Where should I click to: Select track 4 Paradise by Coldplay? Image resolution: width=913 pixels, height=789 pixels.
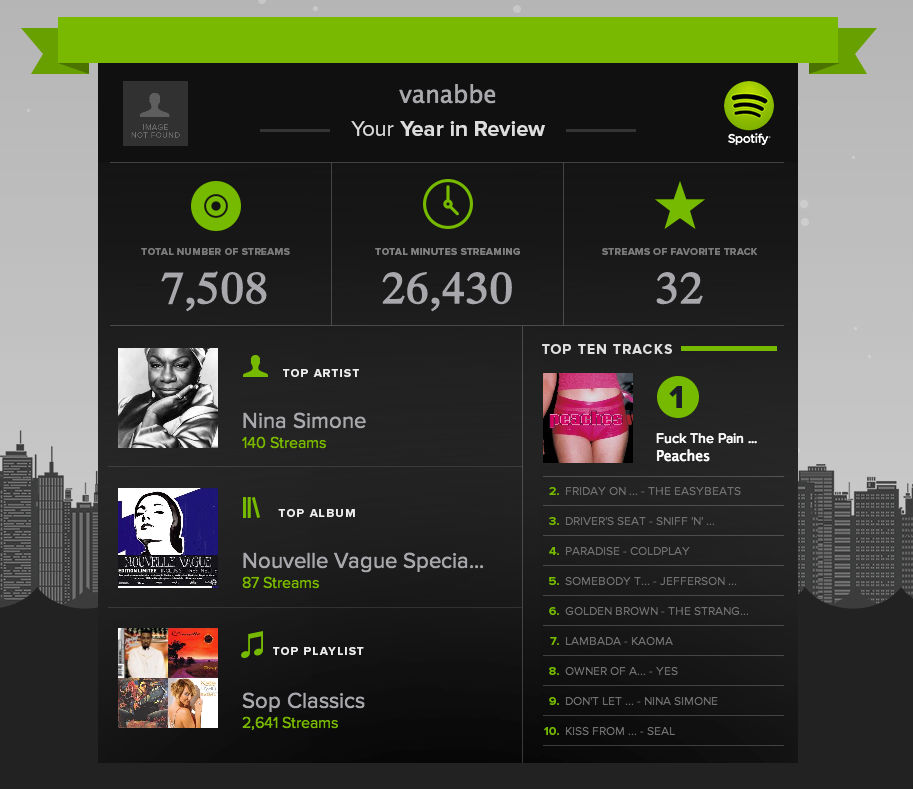[x=663, y=551]
